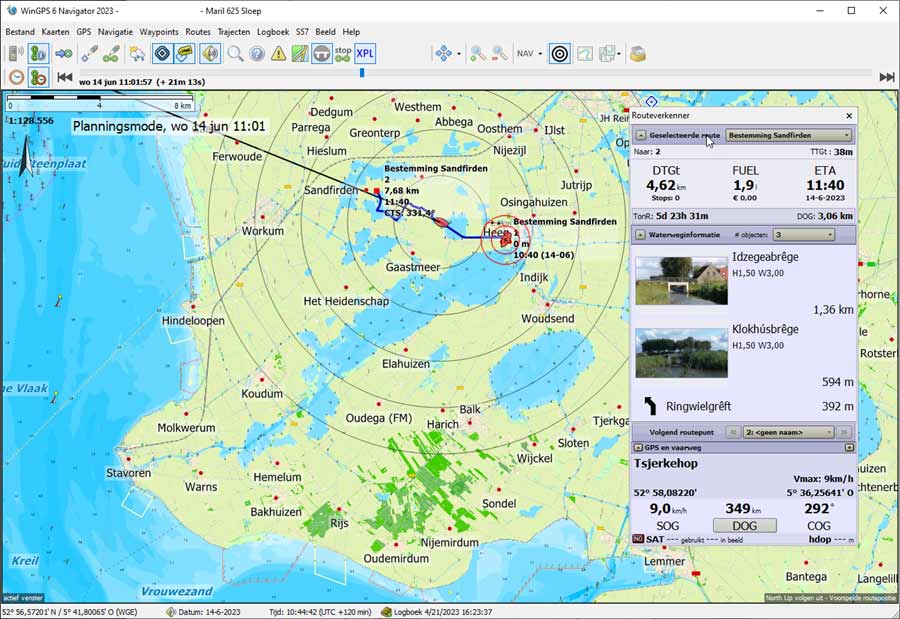Toggle the loudspeaker alarm sound button
Viewport: 900px width, 619px height.
210,54
